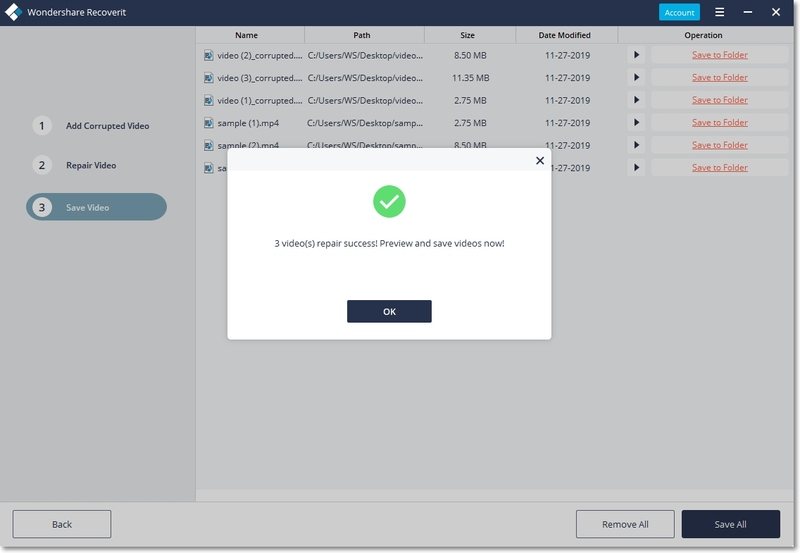
Task: Go Back to previous step
Action: (x=62, y=524)
